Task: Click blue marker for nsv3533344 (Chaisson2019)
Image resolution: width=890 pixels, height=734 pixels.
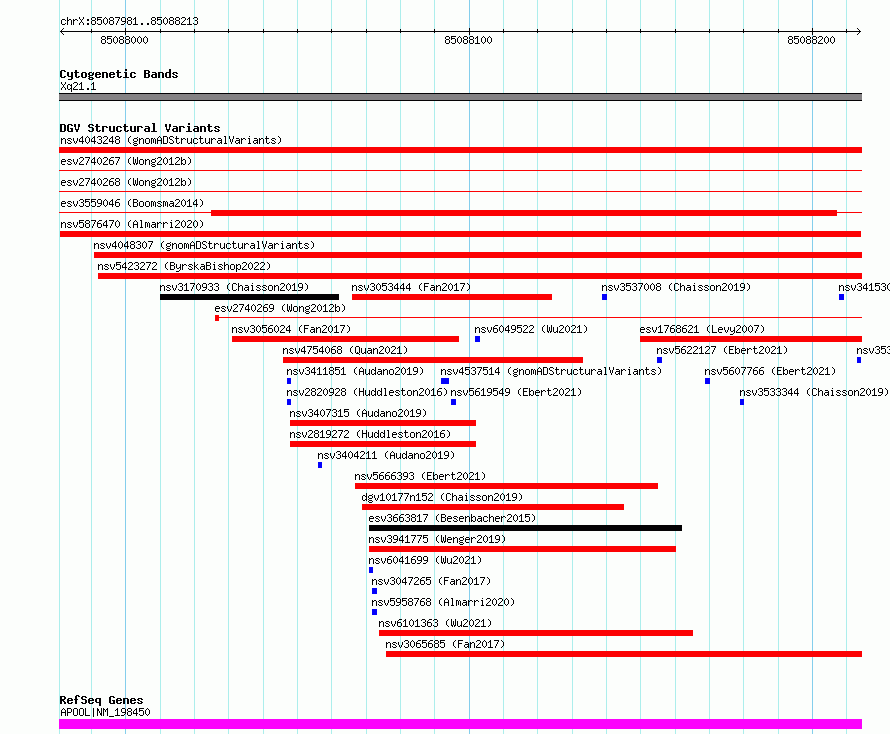Action: coord(742,402)
